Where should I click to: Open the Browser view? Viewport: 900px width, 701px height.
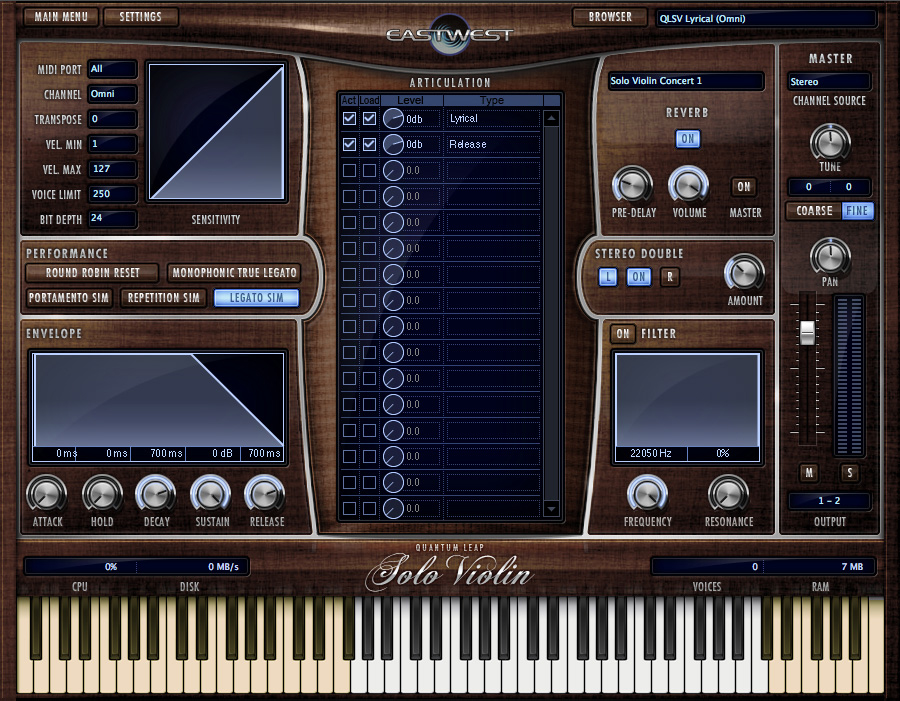pyautogui.click(x=610, y=17)
